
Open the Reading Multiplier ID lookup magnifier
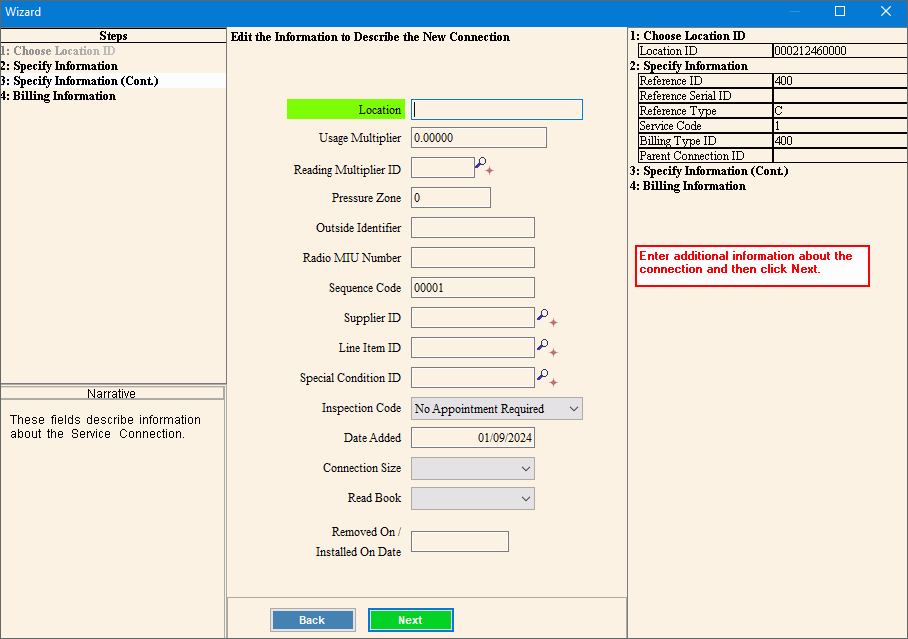point(482,165)
